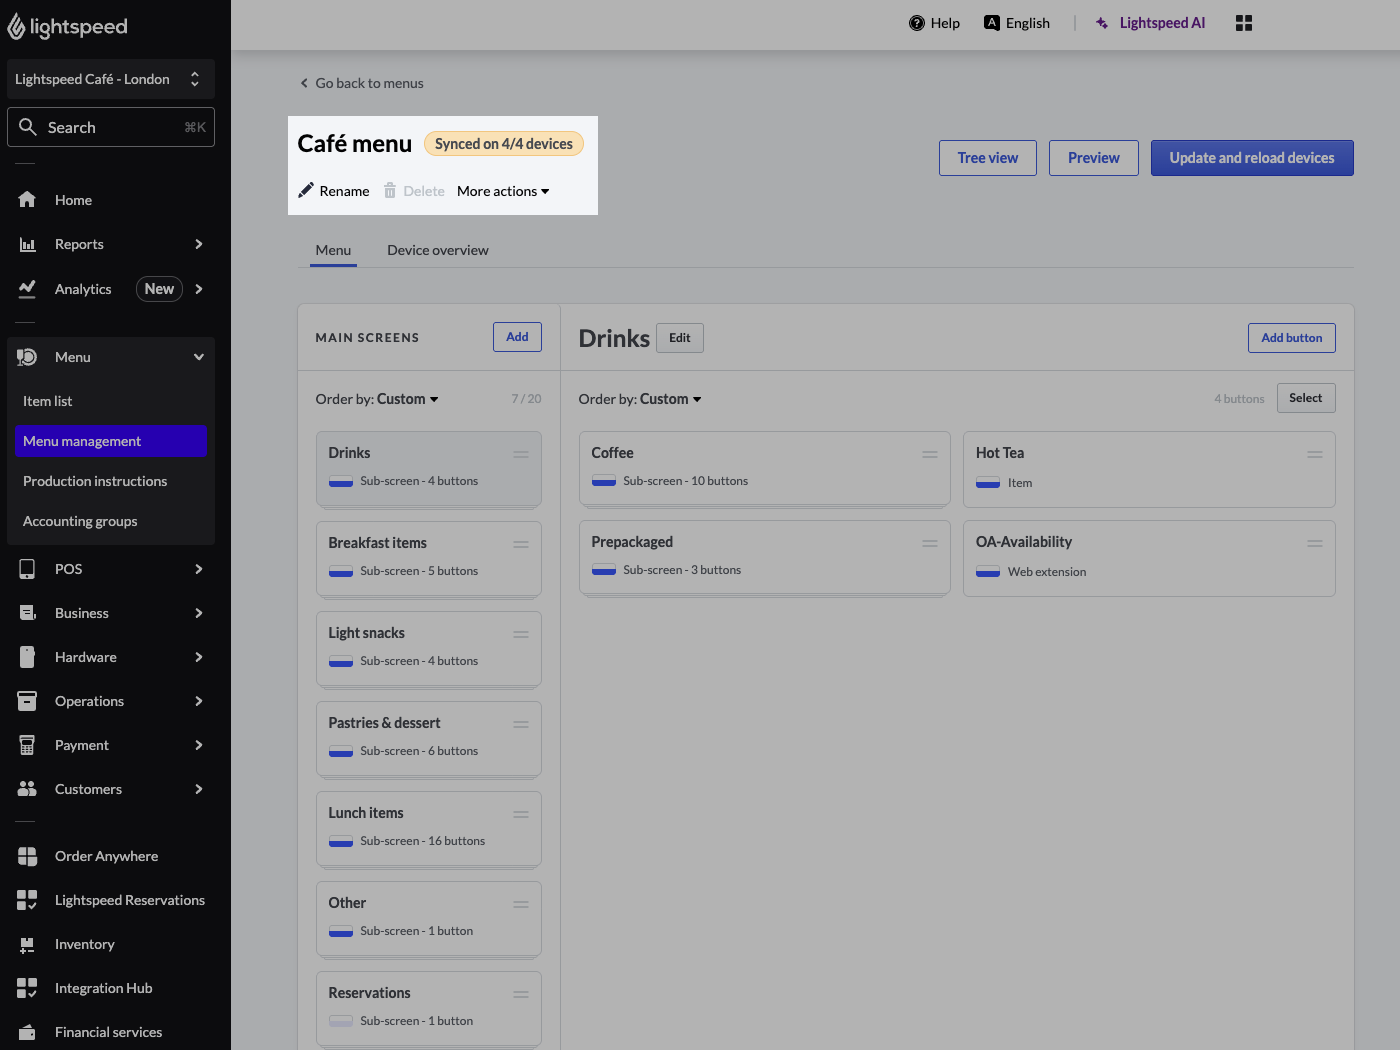The image size is (1400, 1050).
Task: Click the Inventory icon
Action: pos(27,944)
